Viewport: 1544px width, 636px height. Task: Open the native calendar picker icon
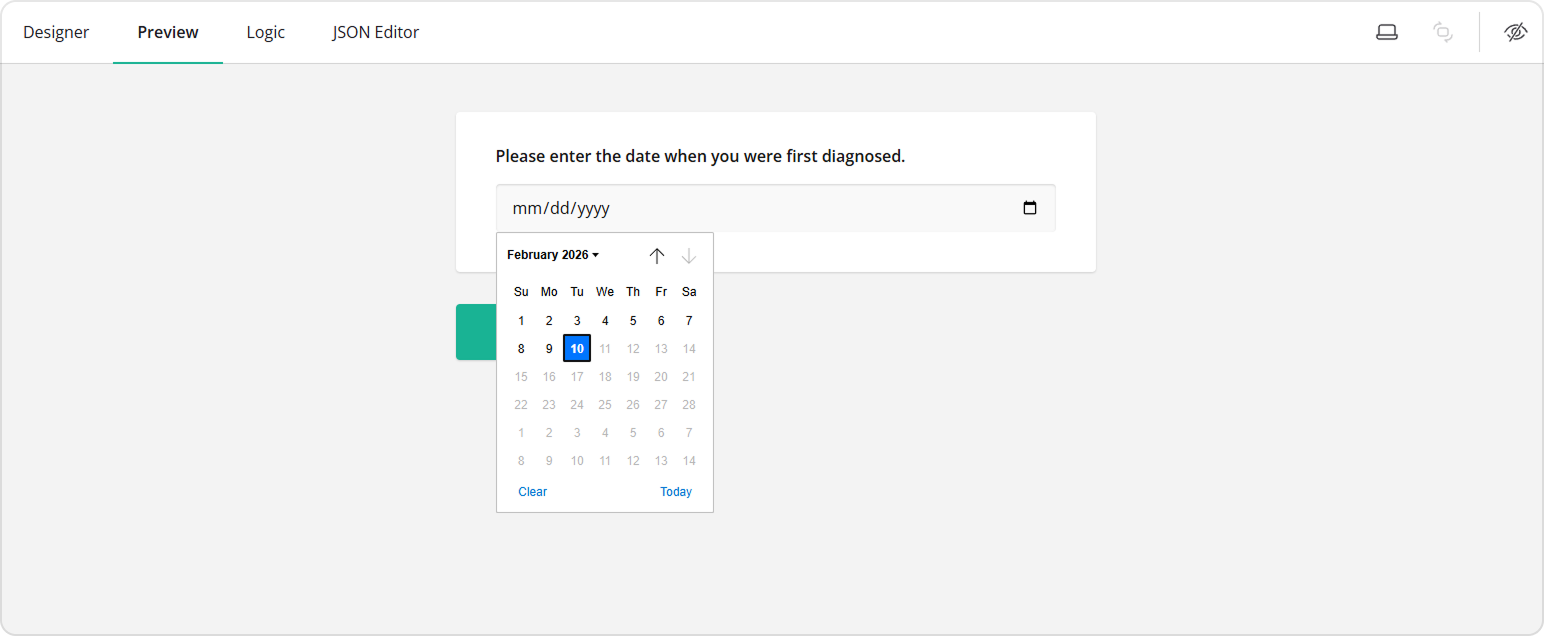(1030, 207)
